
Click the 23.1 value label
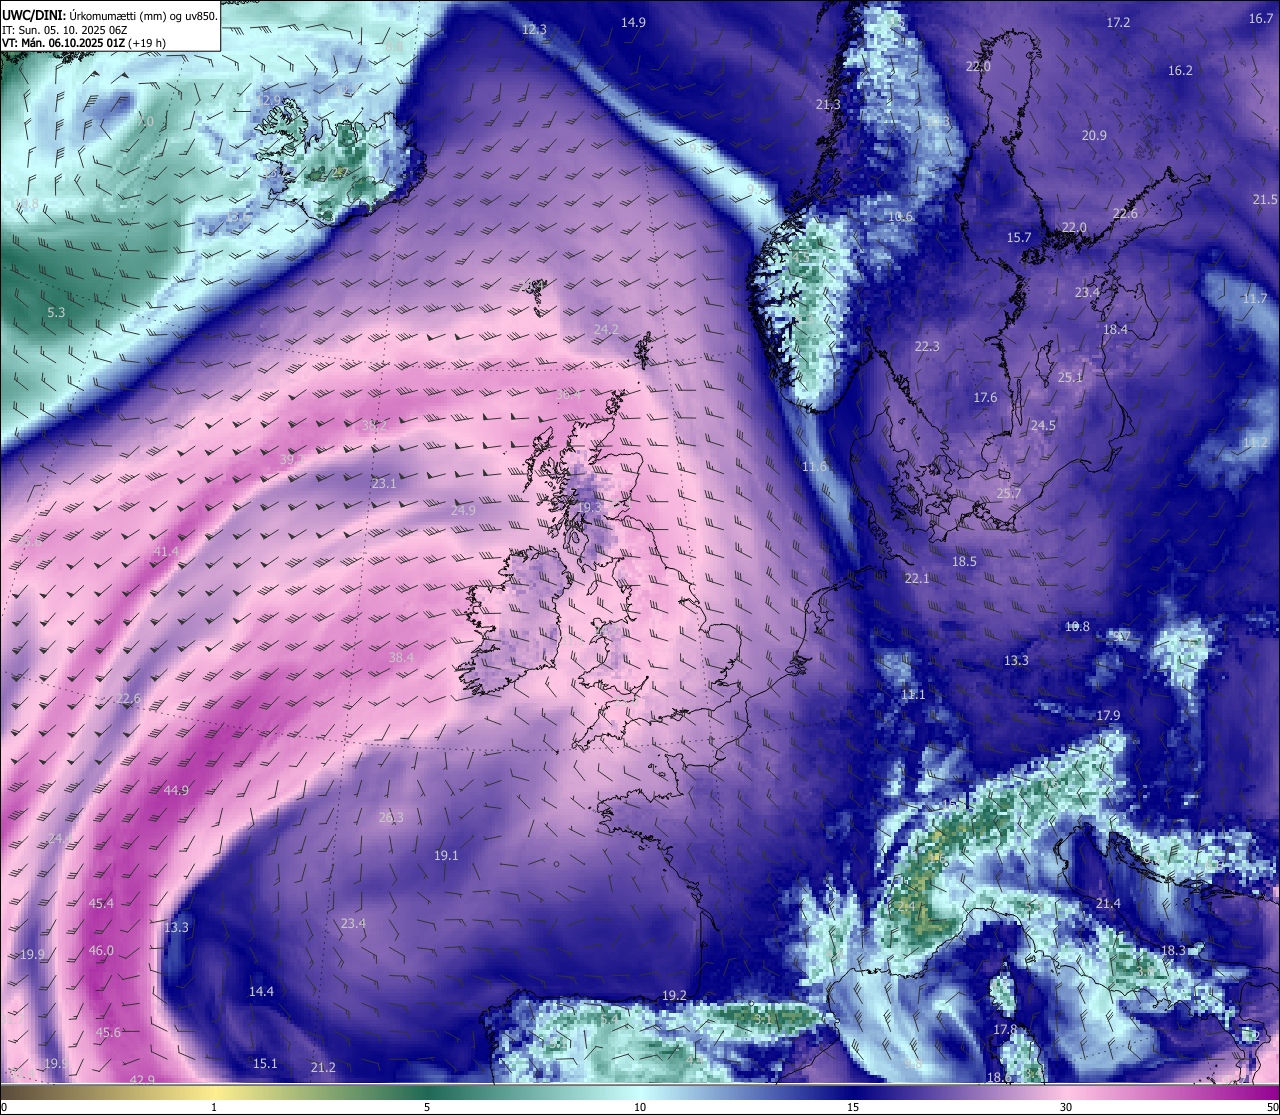(384, 483)
